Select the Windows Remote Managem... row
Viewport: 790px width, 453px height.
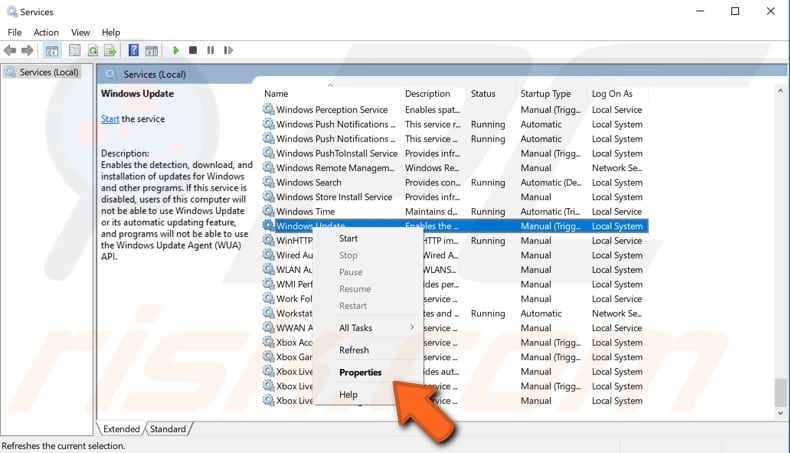coord(455,168)
